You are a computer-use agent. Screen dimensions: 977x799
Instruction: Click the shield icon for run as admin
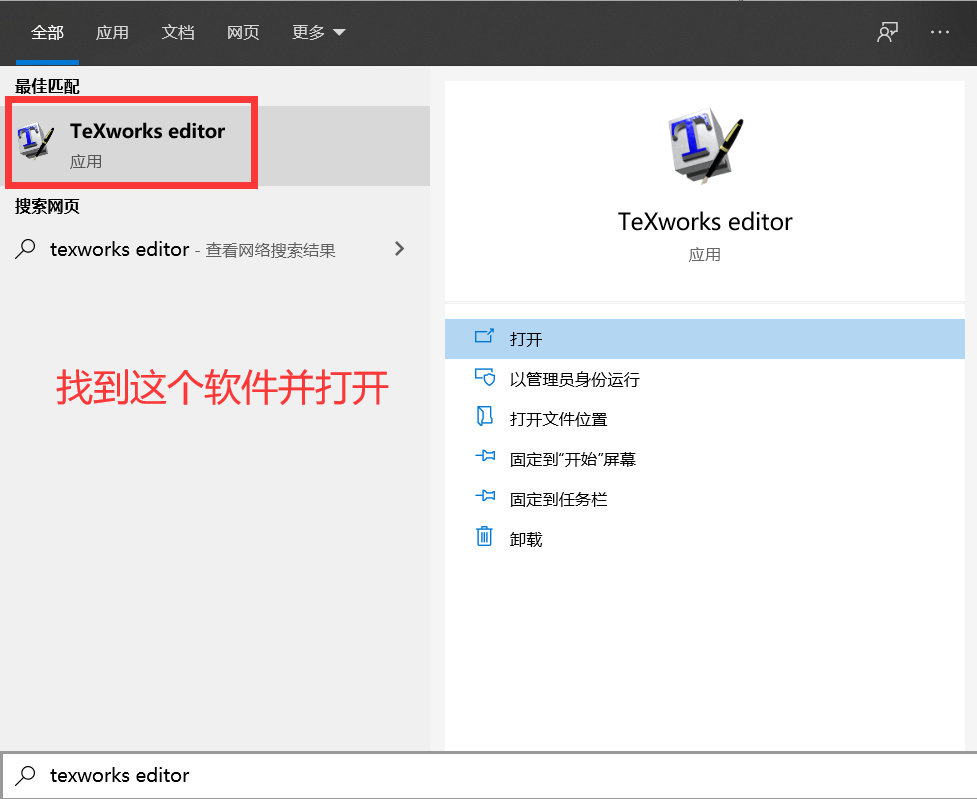(x=485, y=377)
